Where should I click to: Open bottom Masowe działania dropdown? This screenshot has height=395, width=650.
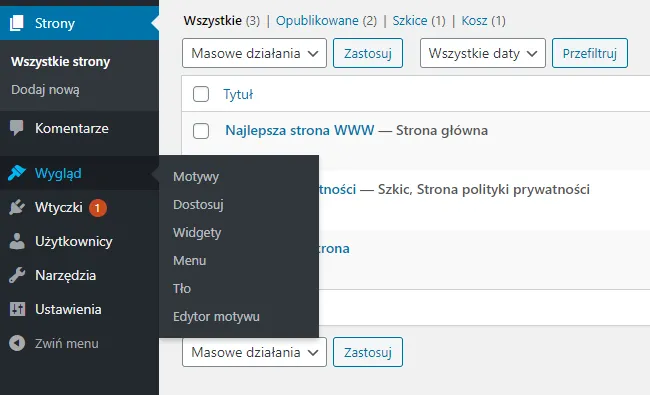254,352
